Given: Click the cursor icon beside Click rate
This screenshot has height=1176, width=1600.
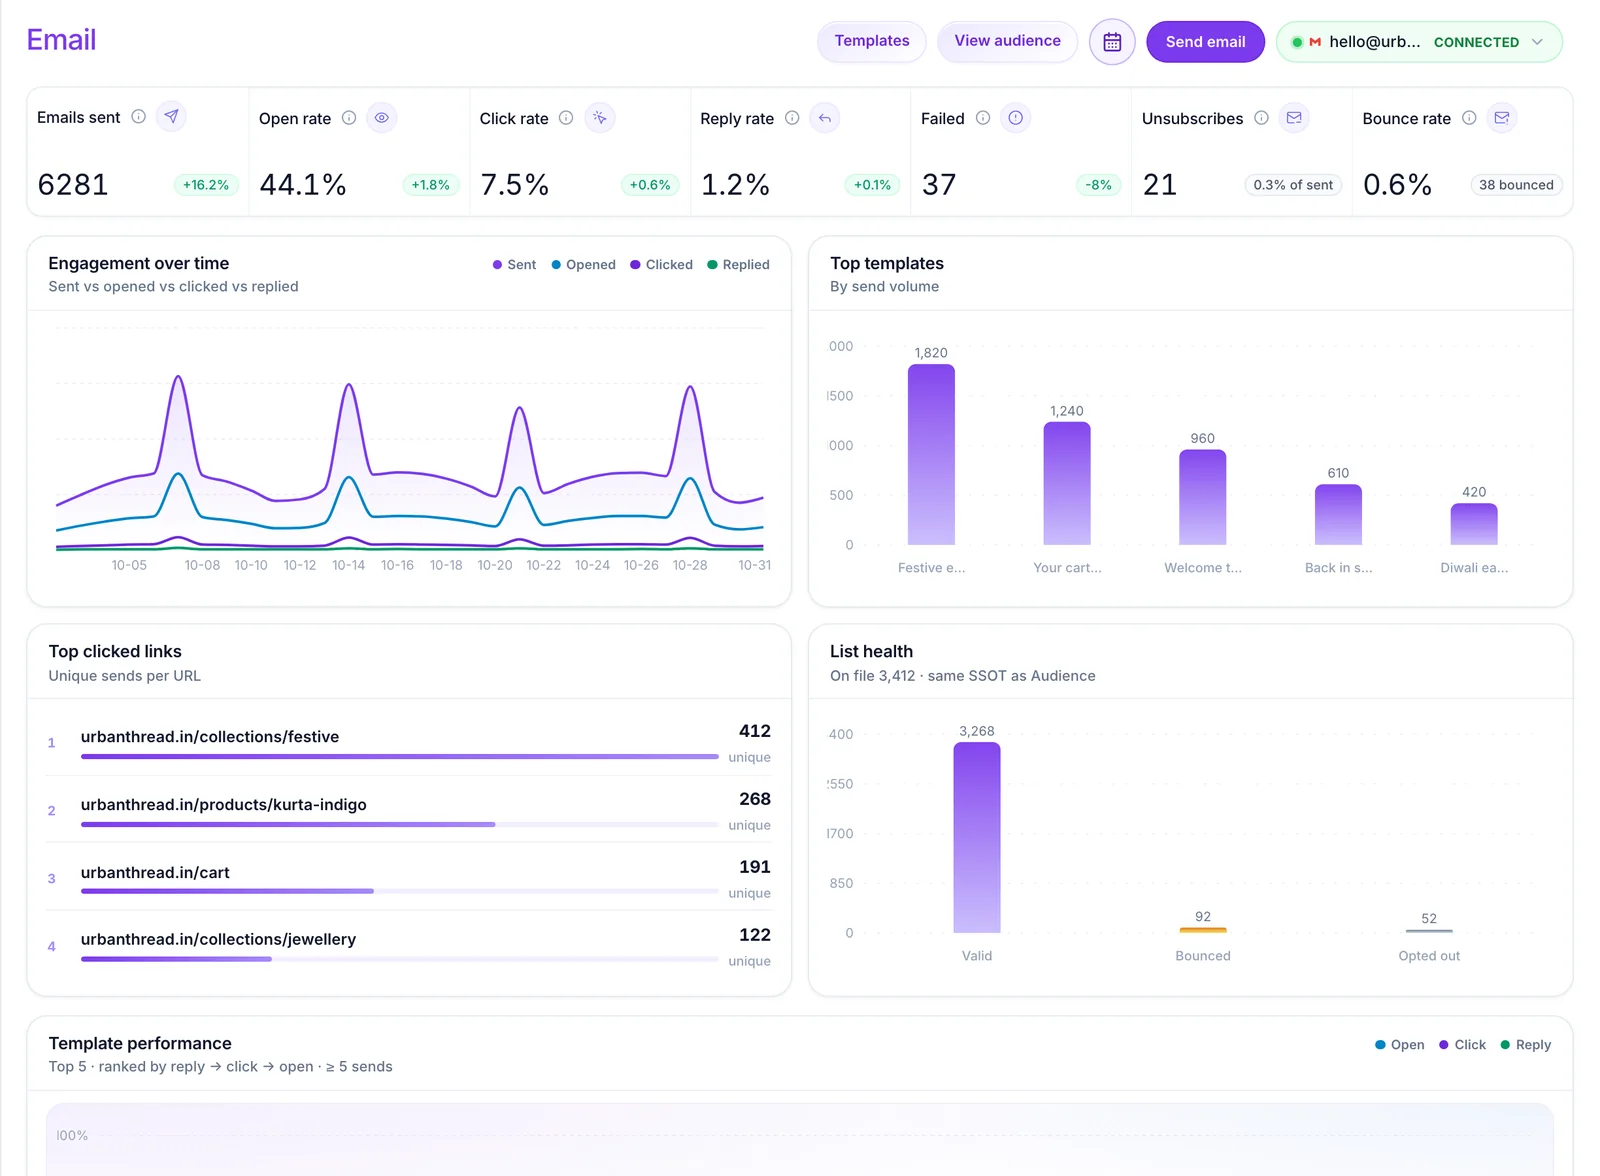Looking at the screenshot, I should (599, 118).
